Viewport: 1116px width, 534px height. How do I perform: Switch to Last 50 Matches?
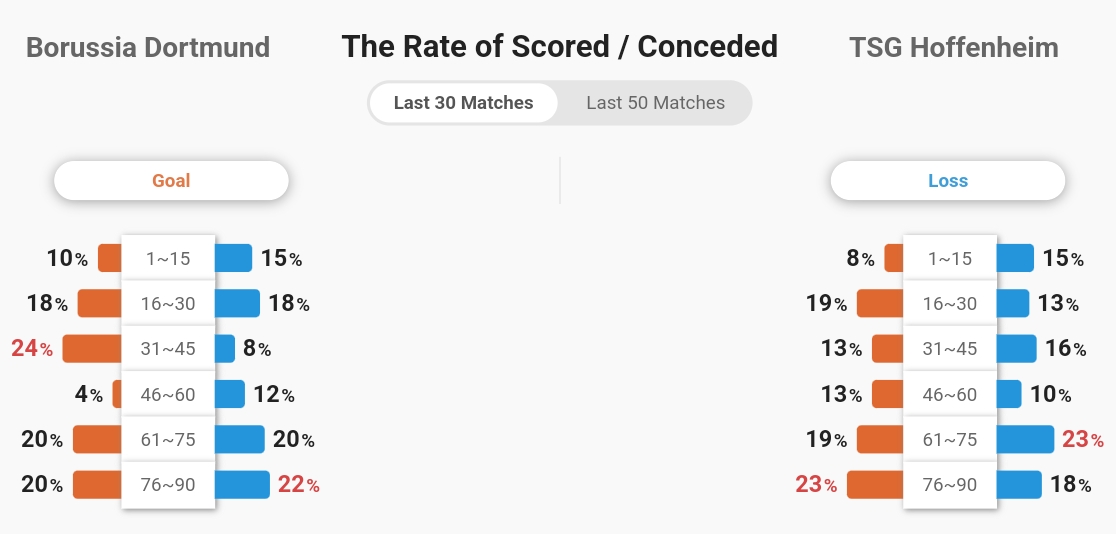point(656,103)
